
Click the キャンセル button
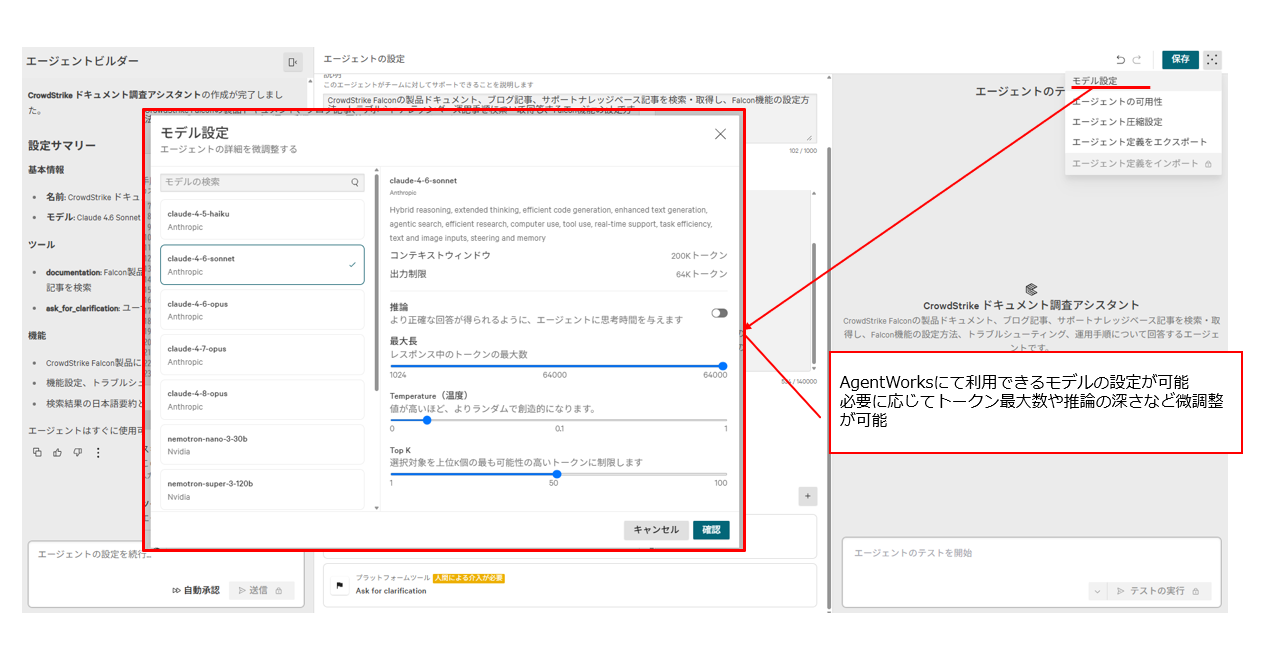(x=656, y=530)
